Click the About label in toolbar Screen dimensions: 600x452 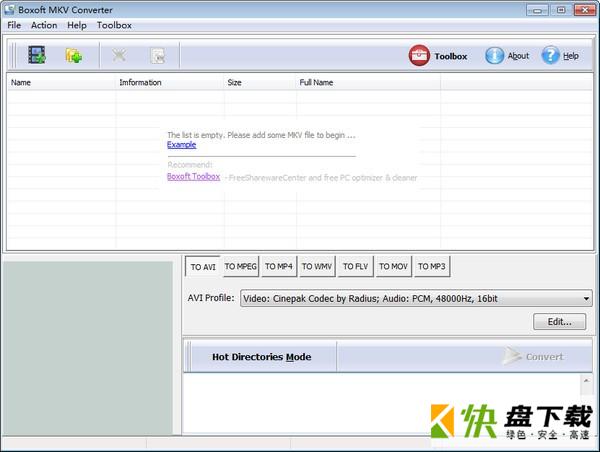(518, 56)
